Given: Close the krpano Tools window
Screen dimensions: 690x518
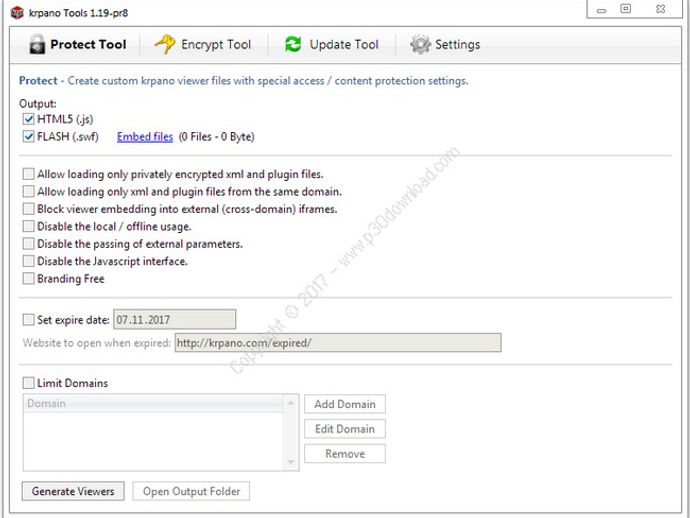Looking at the screenshot, I should 660,9.
